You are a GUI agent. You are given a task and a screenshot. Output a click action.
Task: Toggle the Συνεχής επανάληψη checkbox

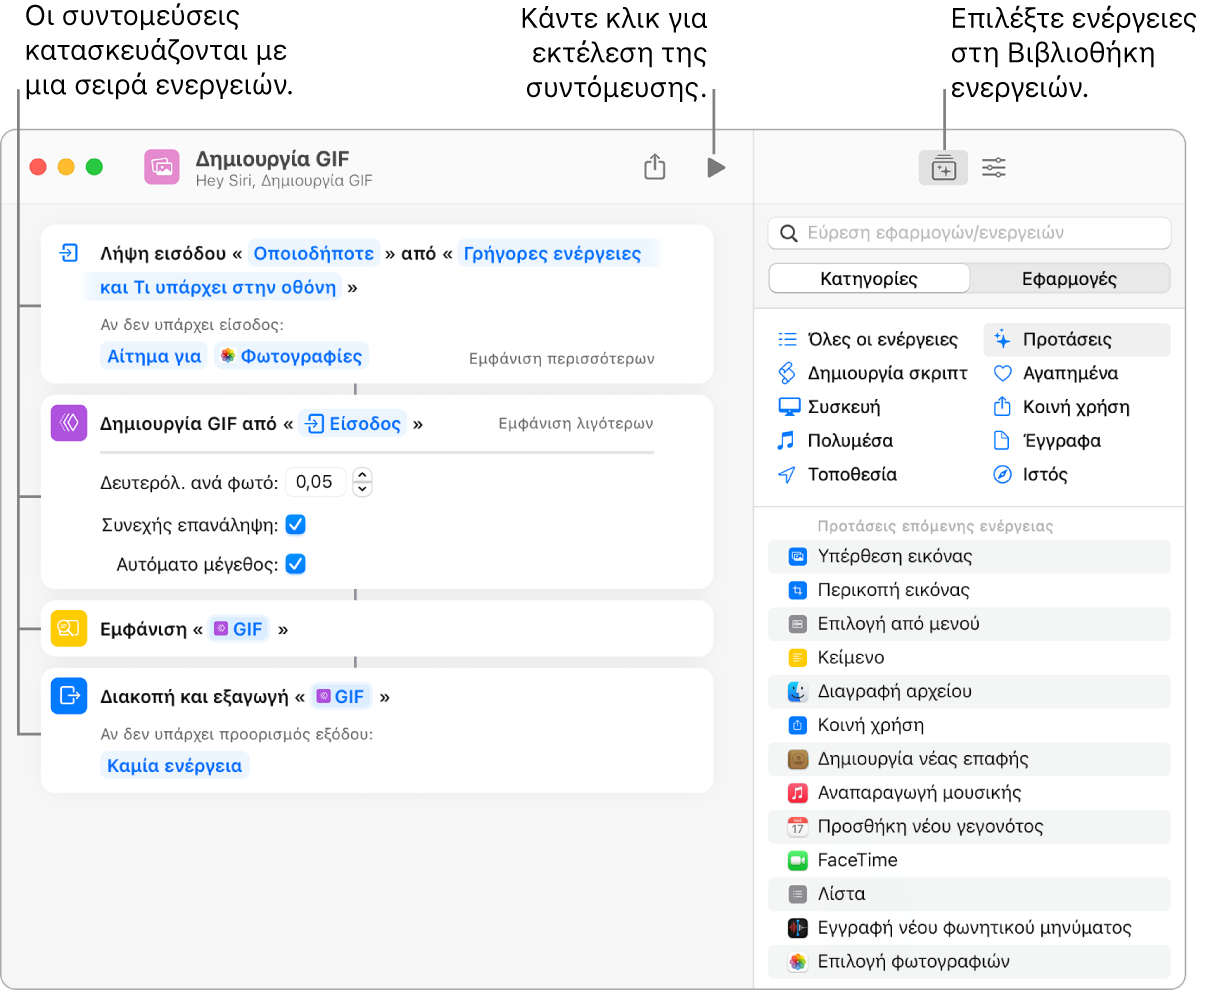(x=296, y=524)
